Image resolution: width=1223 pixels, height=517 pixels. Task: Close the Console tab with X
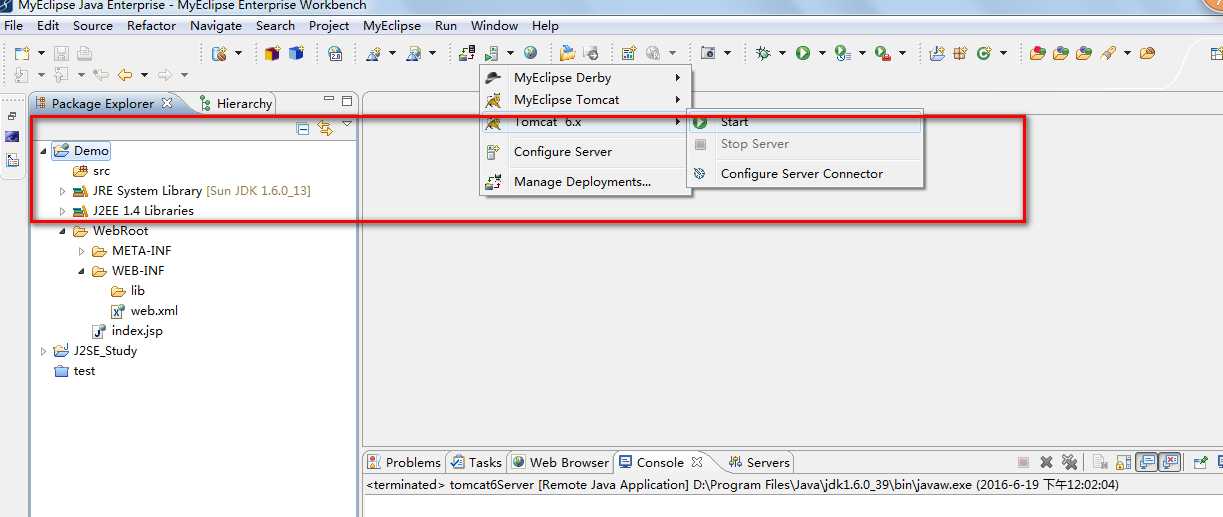[x=698, y=462]
